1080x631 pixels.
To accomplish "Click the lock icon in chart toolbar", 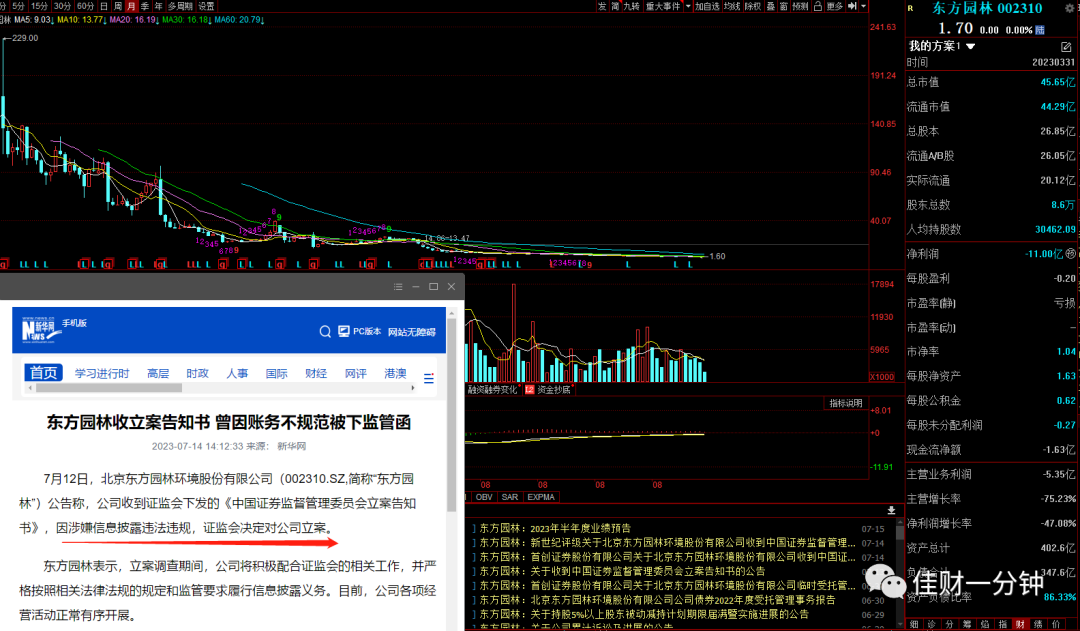I will (818, 6).
